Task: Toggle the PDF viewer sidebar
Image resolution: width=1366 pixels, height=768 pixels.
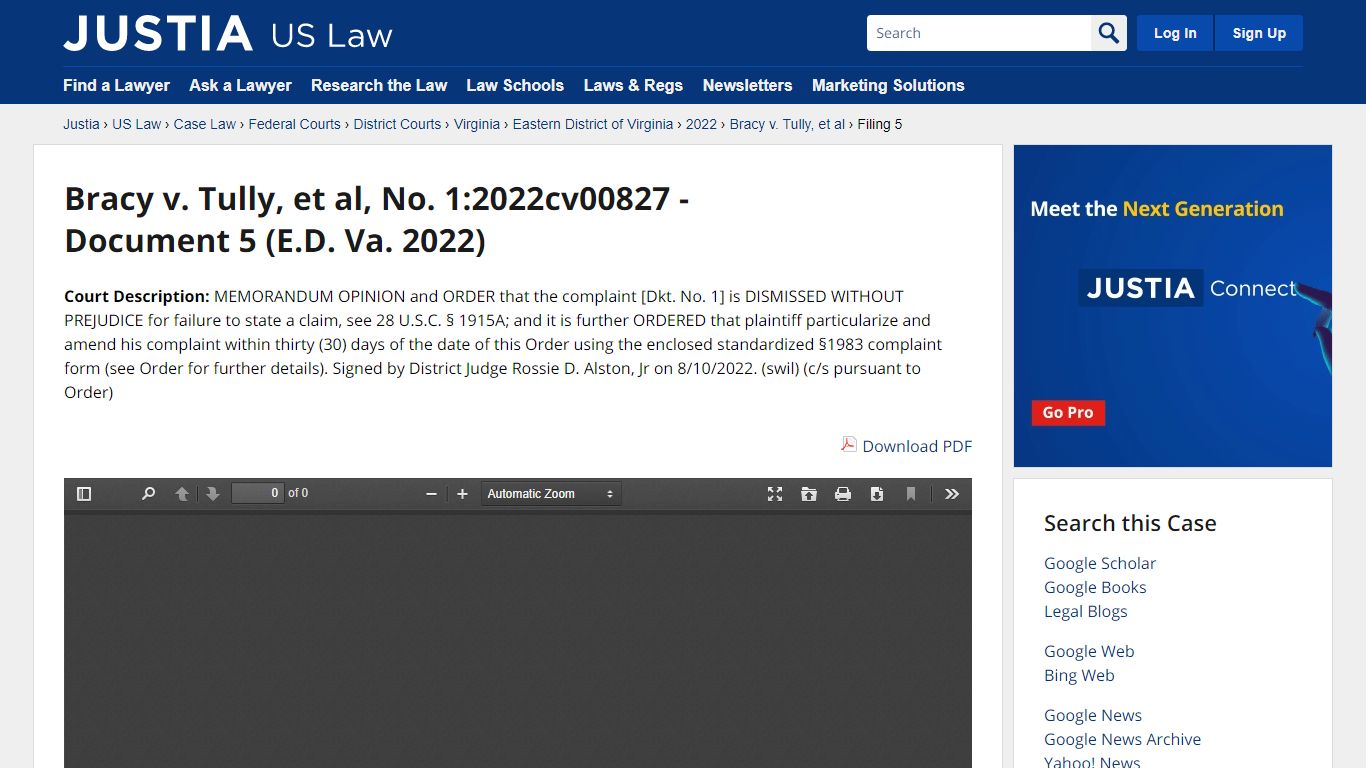Action: (x=84, y=494)
